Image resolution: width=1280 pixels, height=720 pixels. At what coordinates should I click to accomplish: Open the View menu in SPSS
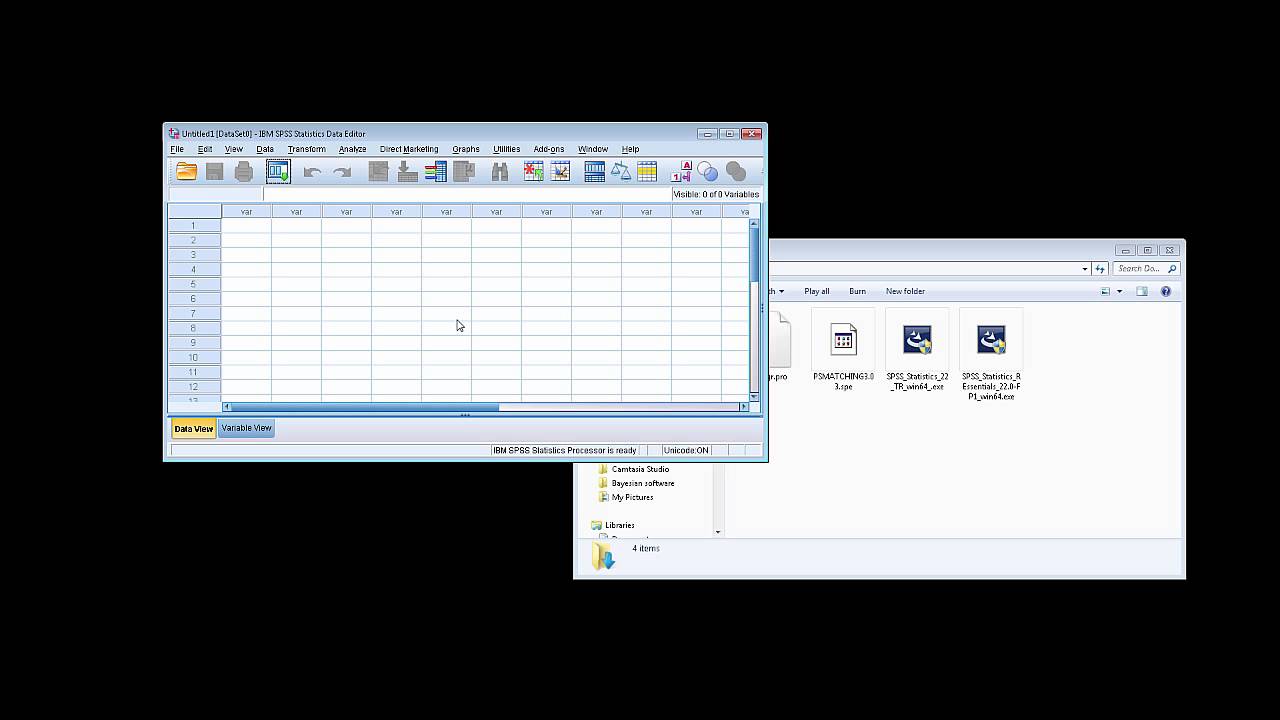(234, 149)
